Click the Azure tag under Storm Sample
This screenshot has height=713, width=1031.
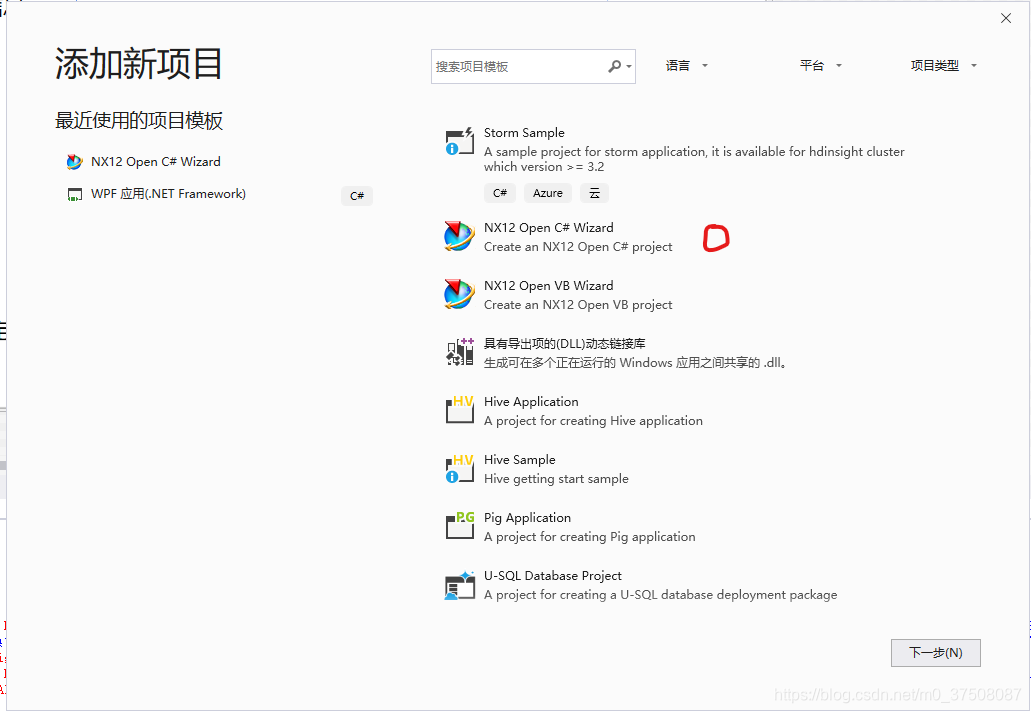pyautogui.click(x=548, y=193)
